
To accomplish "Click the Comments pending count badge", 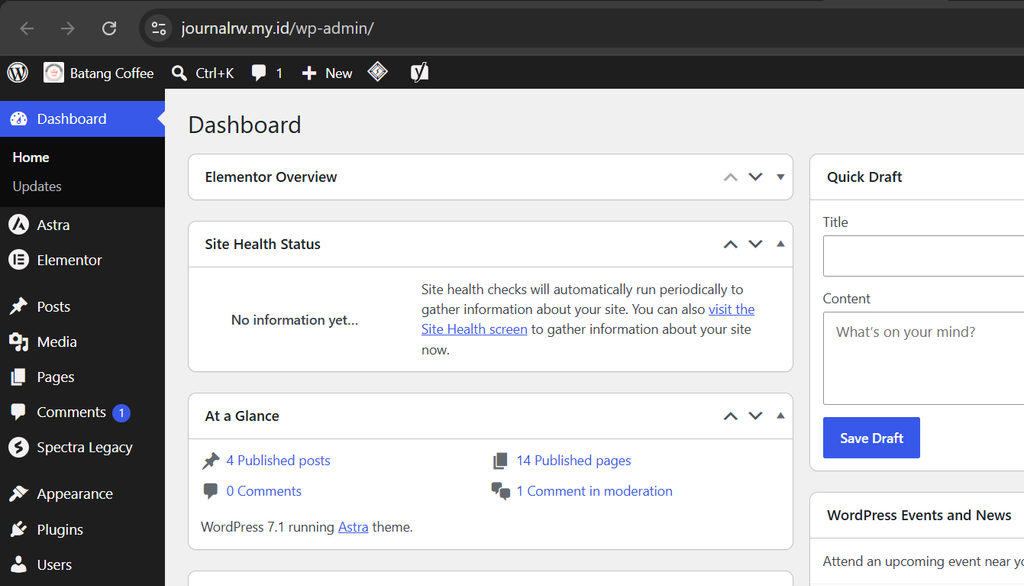I will coord(121,413).
